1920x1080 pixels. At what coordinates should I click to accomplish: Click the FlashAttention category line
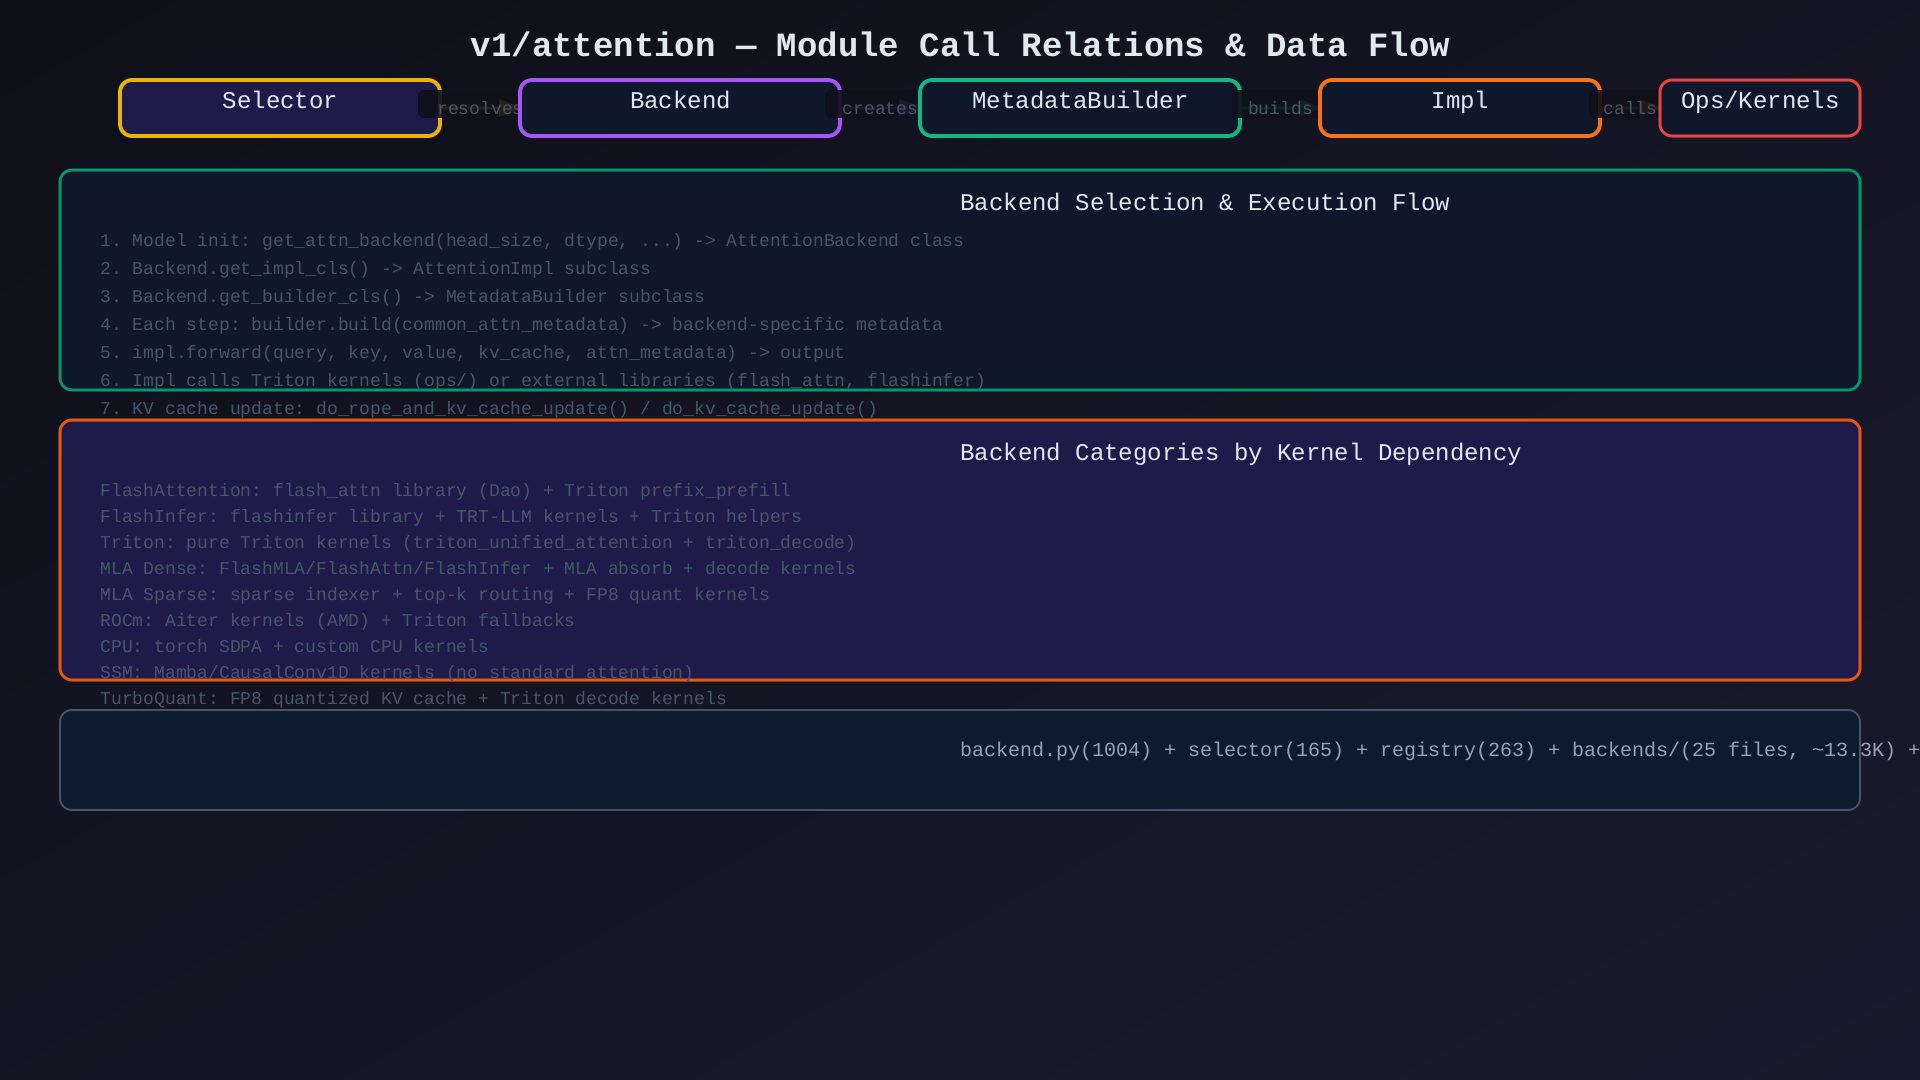point(445,491)
